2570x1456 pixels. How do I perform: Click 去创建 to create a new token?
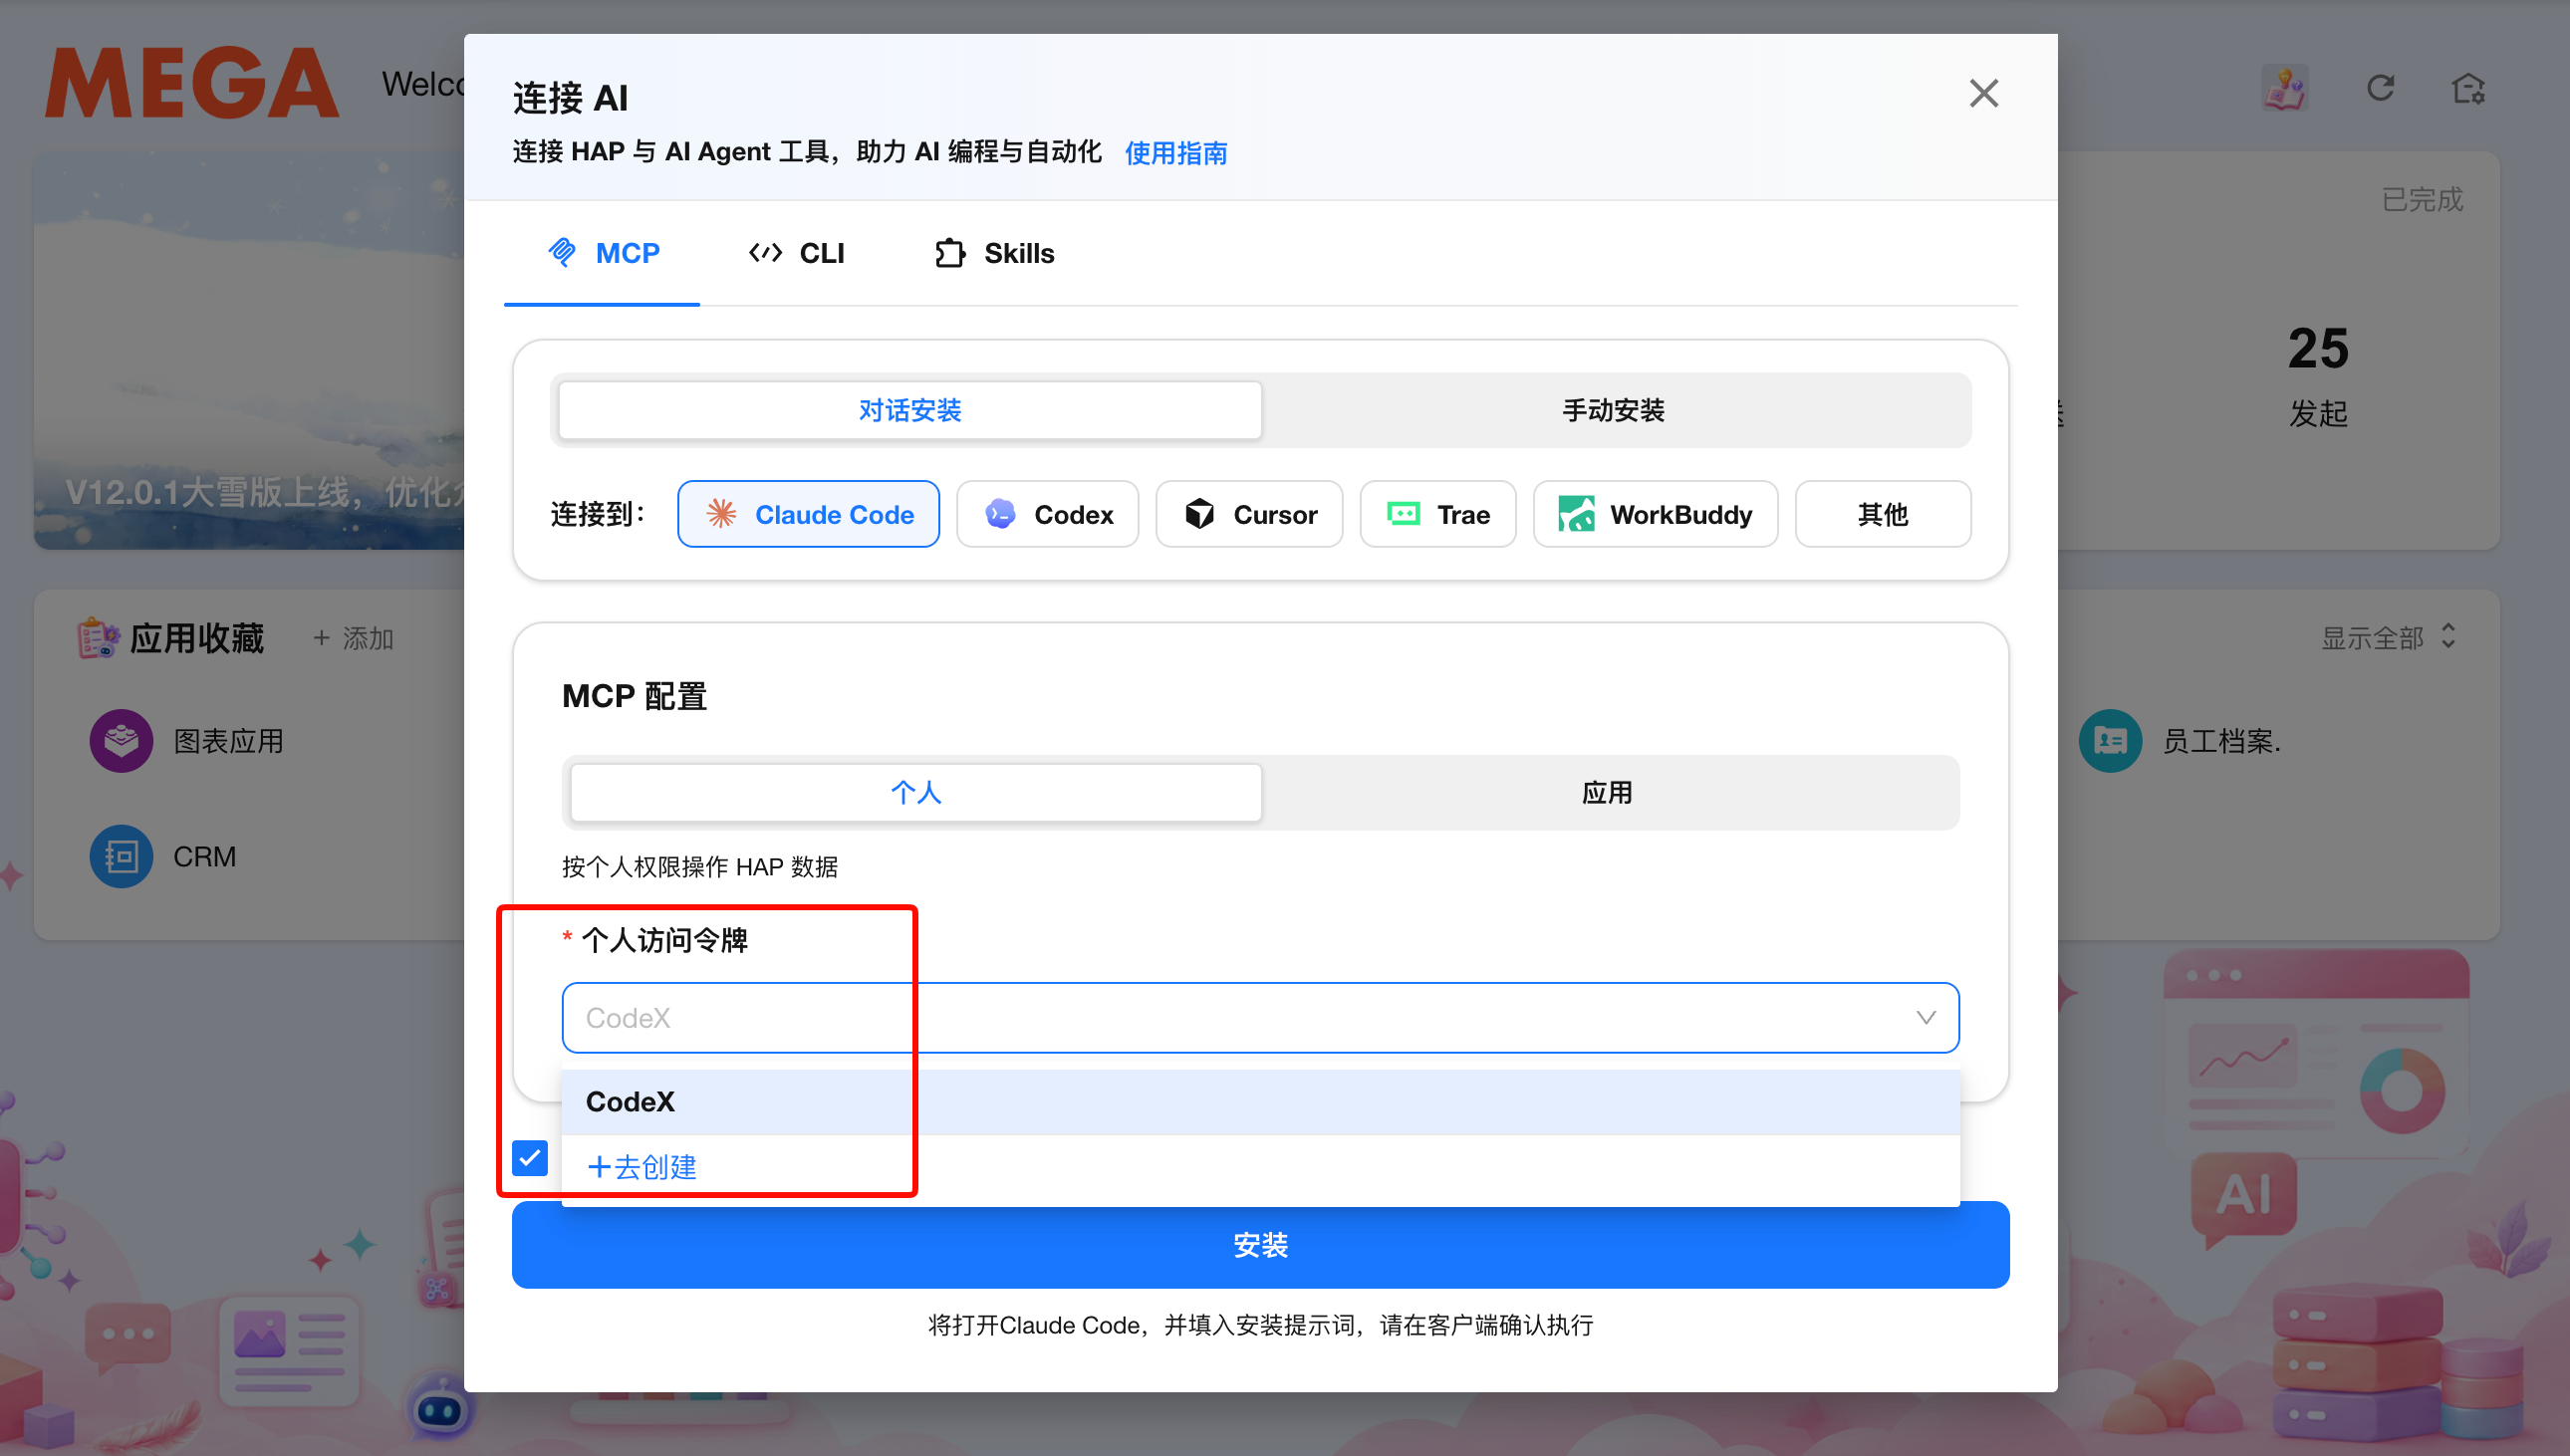point(642,1167)
